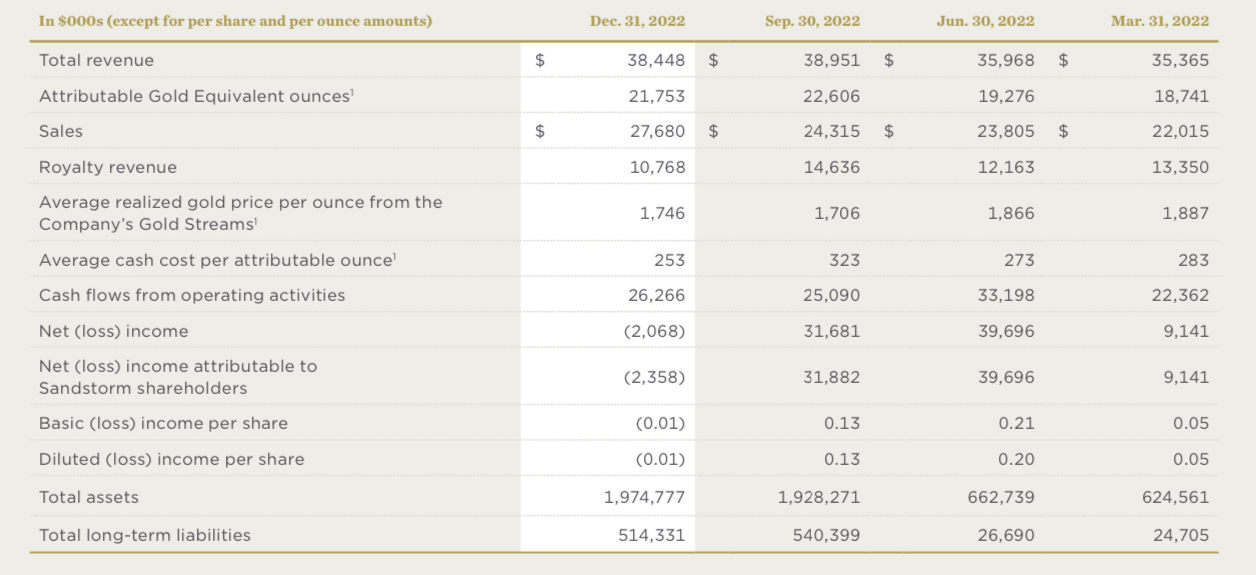The width and height of the screenshot is (1256, 575).
Task: Click the Cash flows from operating activities label
Action: point(192,295)
